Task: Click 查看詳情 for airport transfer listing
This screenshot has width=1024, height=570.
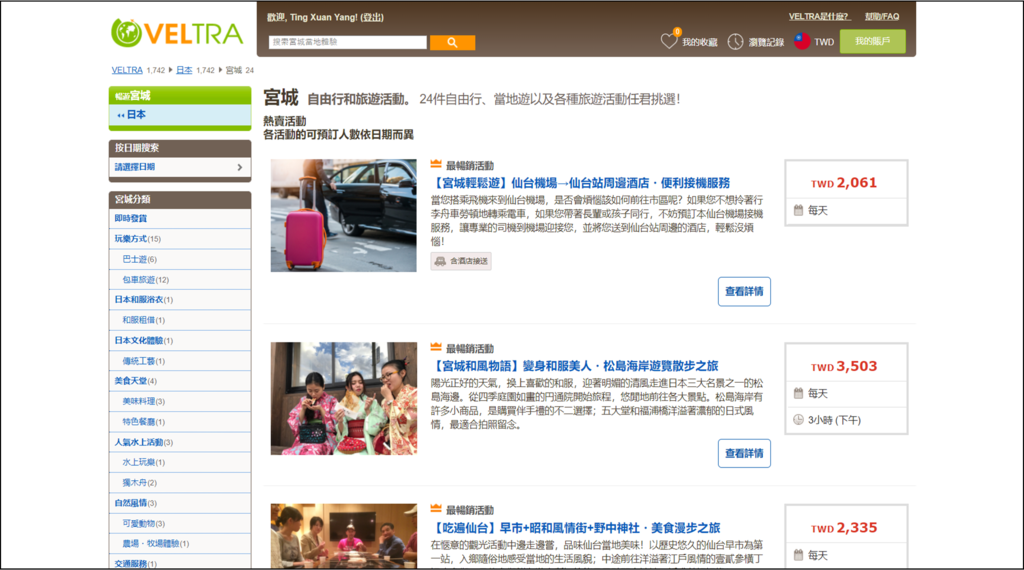Action: pos(744,291)
